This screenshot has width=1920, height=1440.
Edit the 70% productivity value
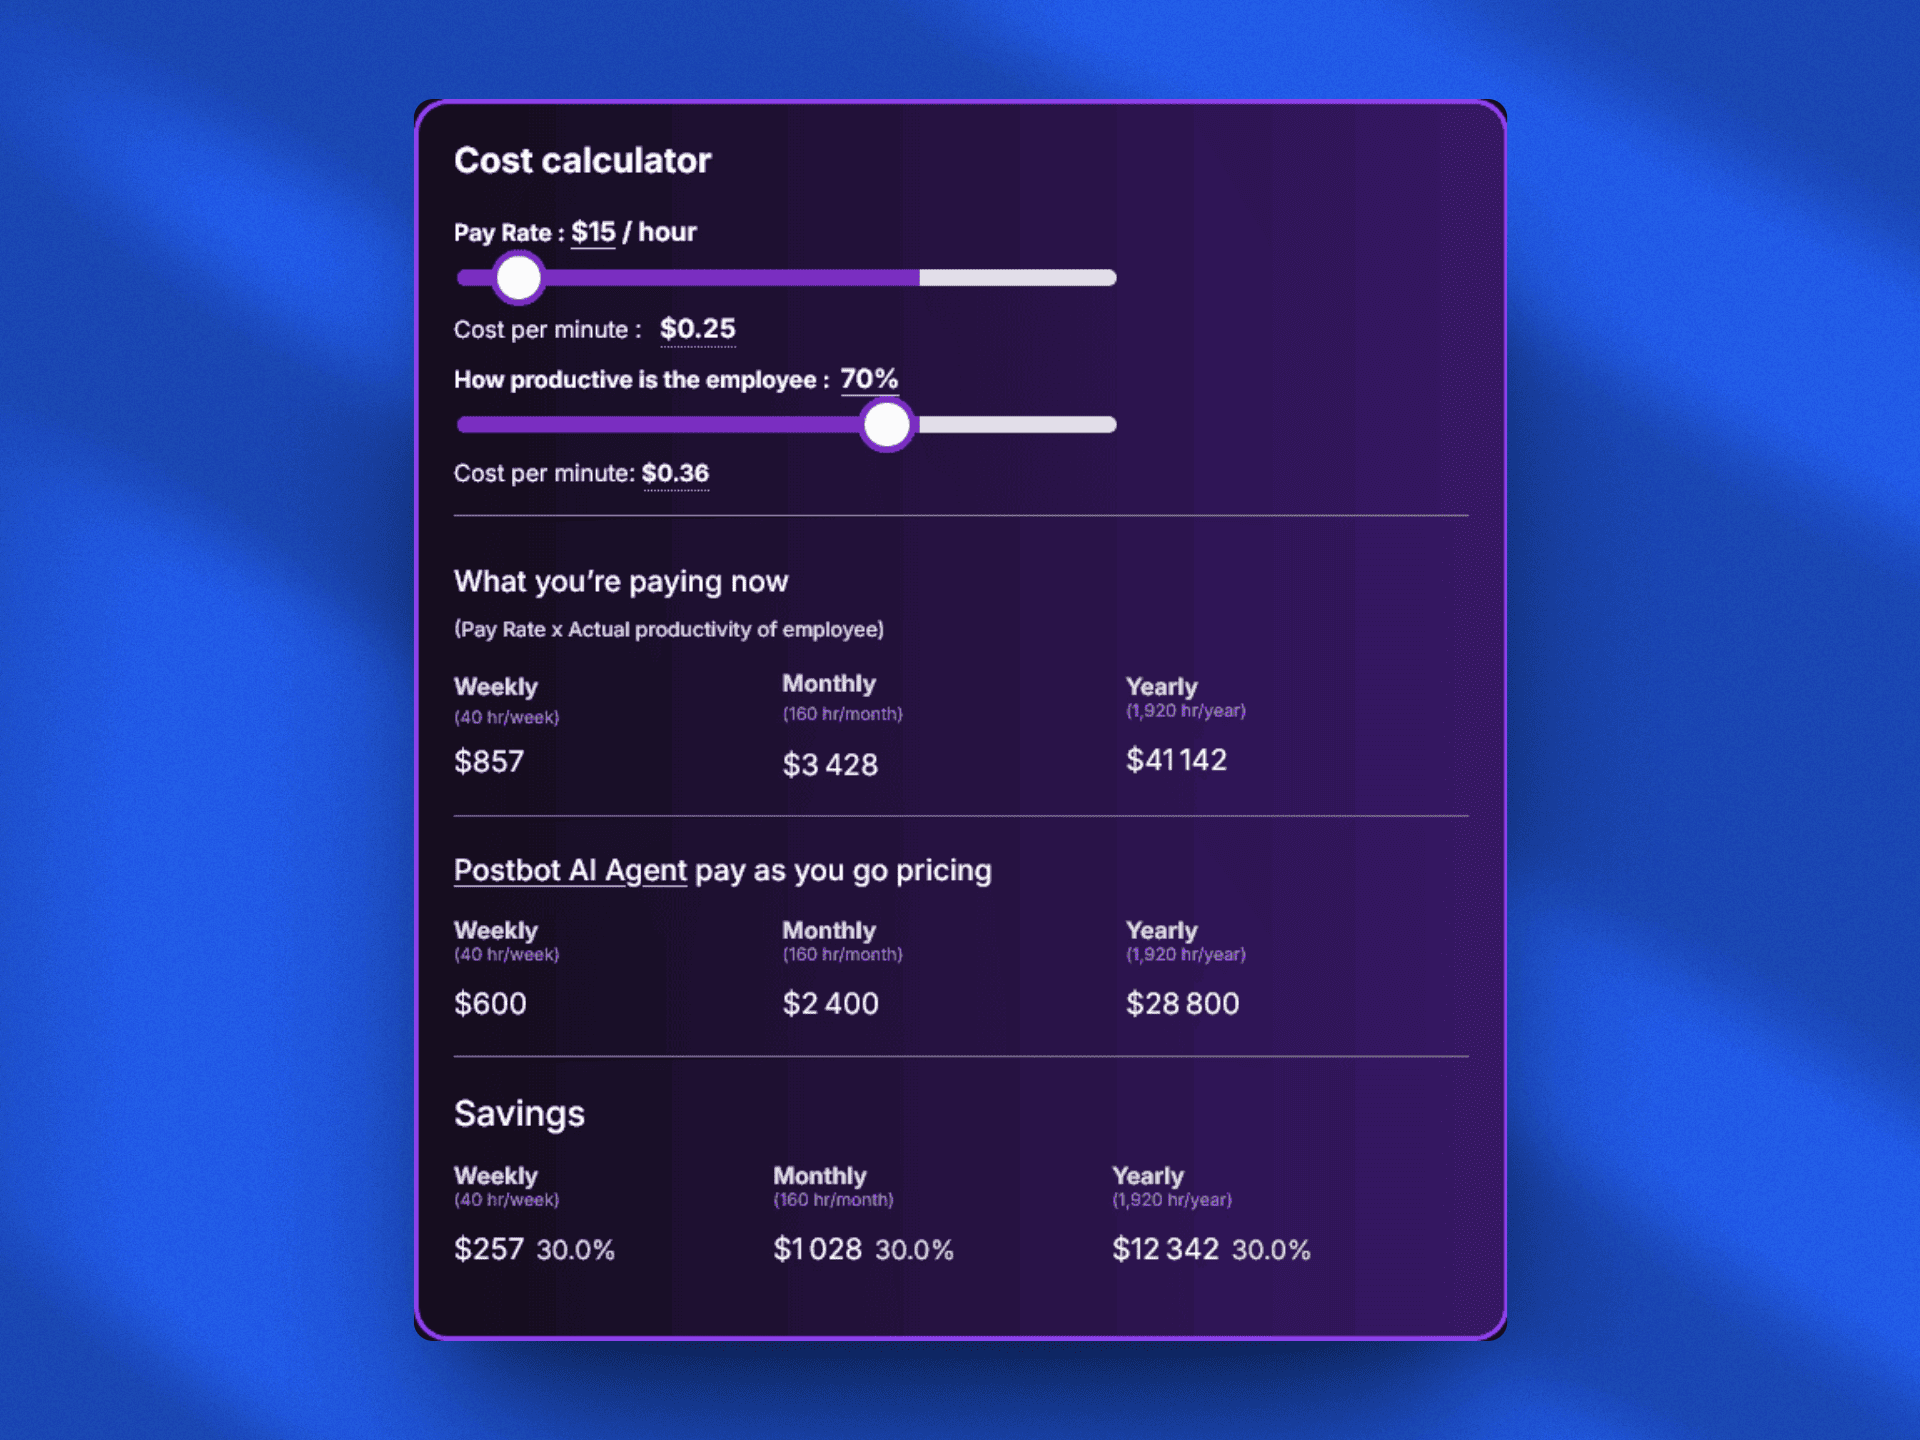click(x=867, y=379)
